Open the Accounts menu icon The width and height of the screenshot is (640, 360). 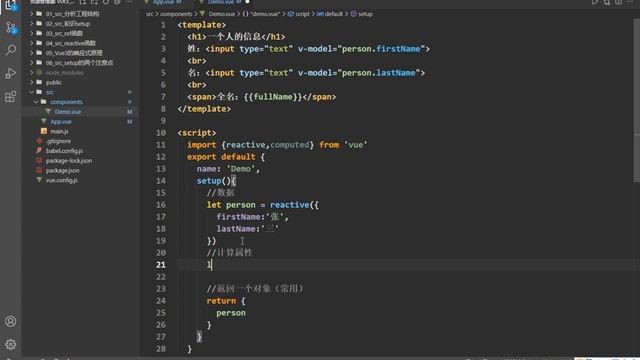coord(11,321)
